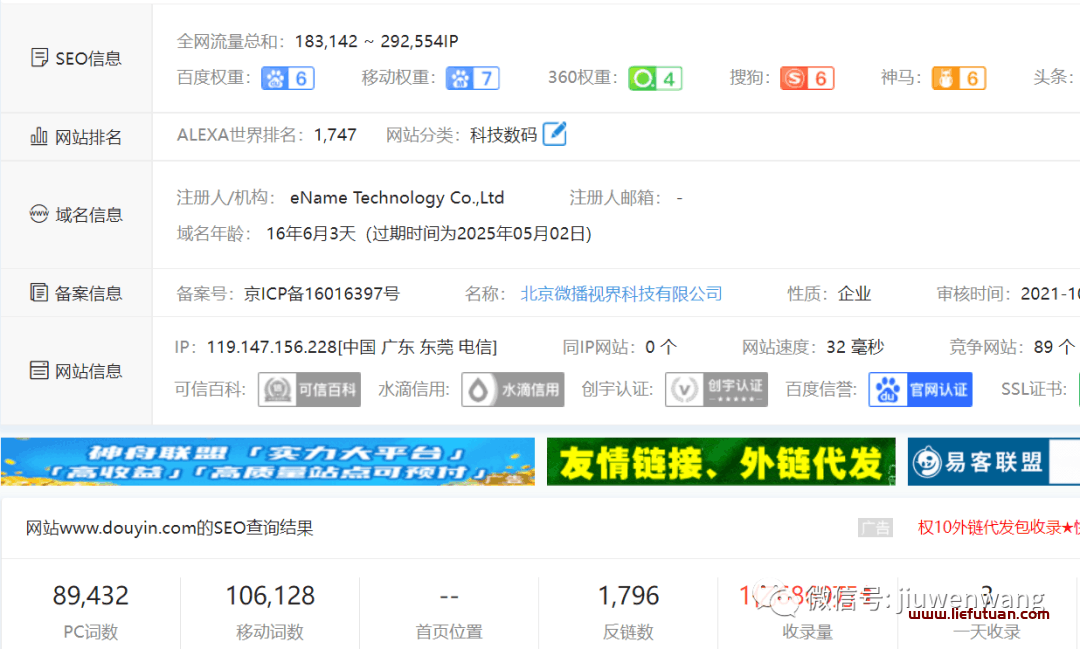Click the 创宇认证 gray badge

click(x=716, y=389)
